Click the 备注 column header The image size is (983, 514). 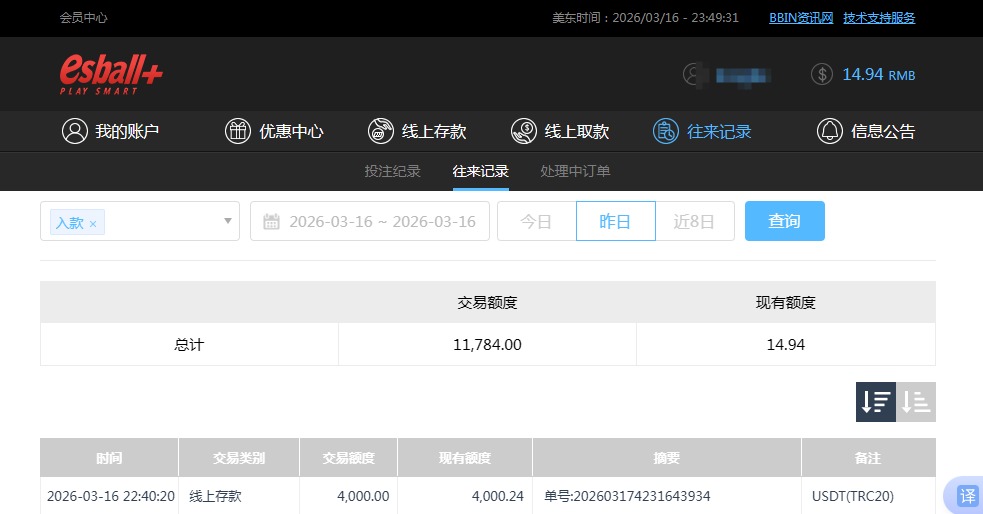coord(868,458)
